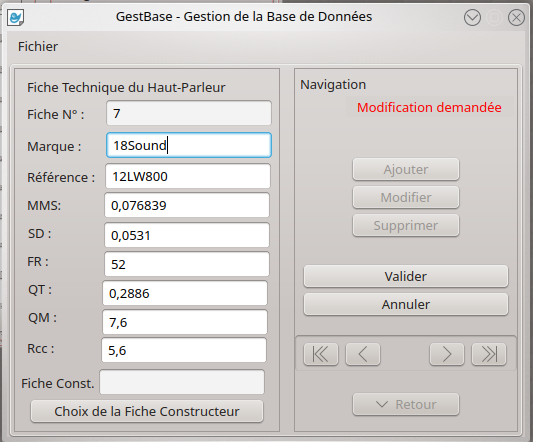Go to the next record

click(447, 354)
